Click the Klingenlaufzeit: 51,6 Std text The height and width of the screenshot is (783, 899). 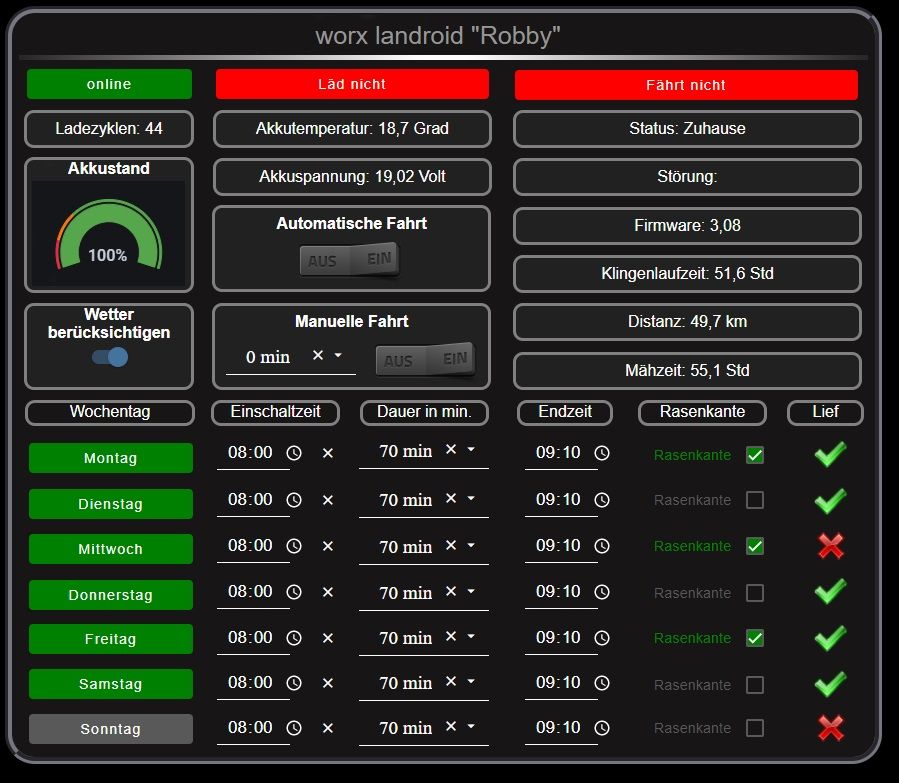coord(687,273)
